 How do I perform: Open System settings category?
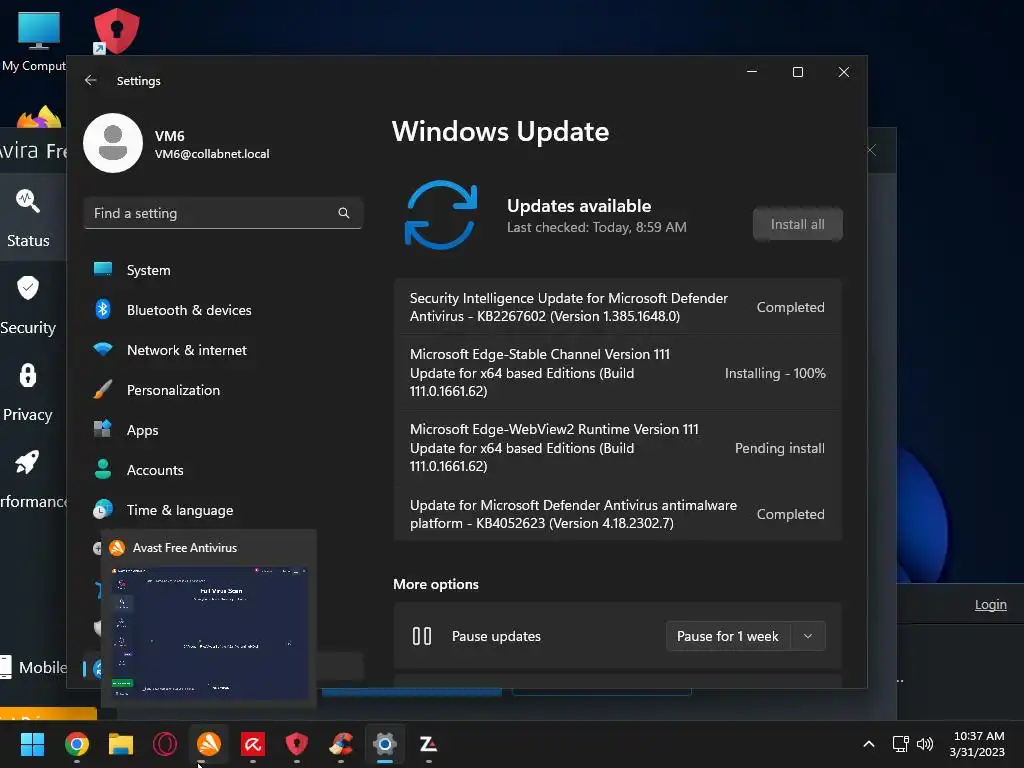[223, 270]
